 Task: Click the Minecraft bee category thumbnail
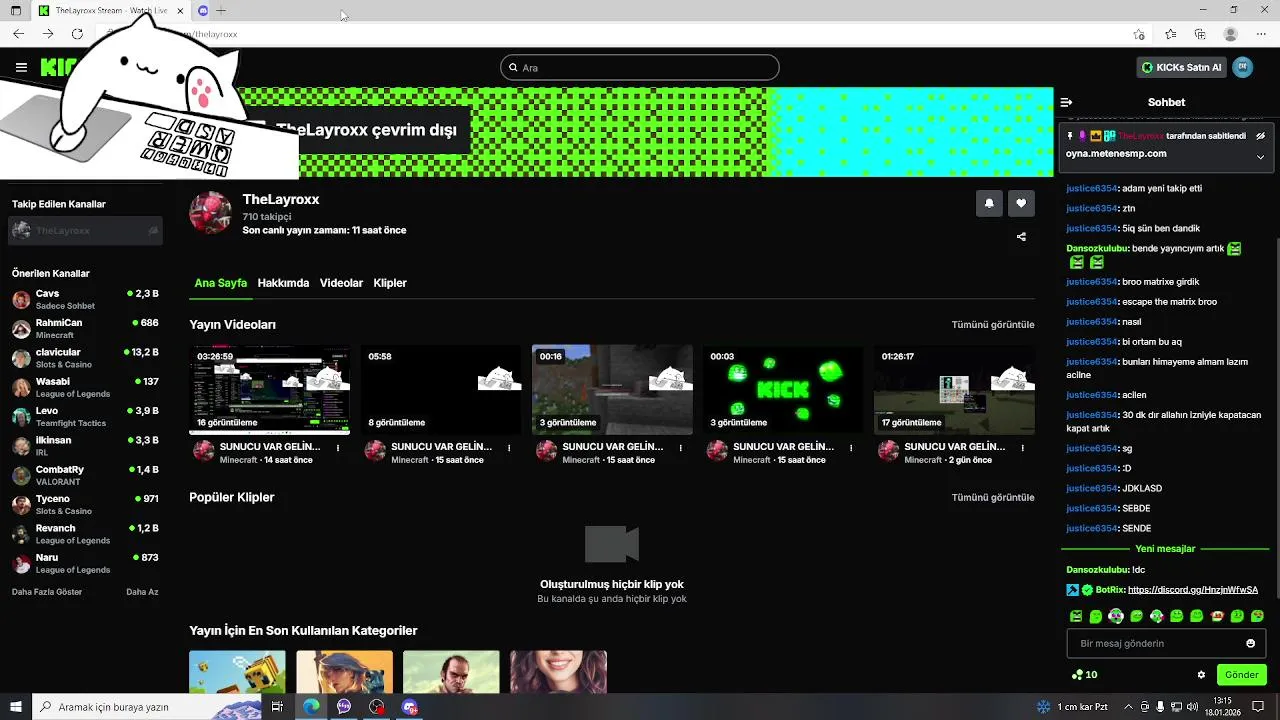coord(237,671)
